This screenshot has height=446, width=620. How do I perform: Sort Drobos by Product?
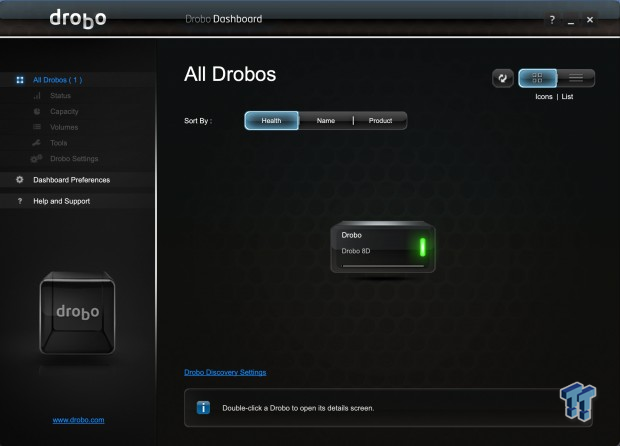pos(380,121)
